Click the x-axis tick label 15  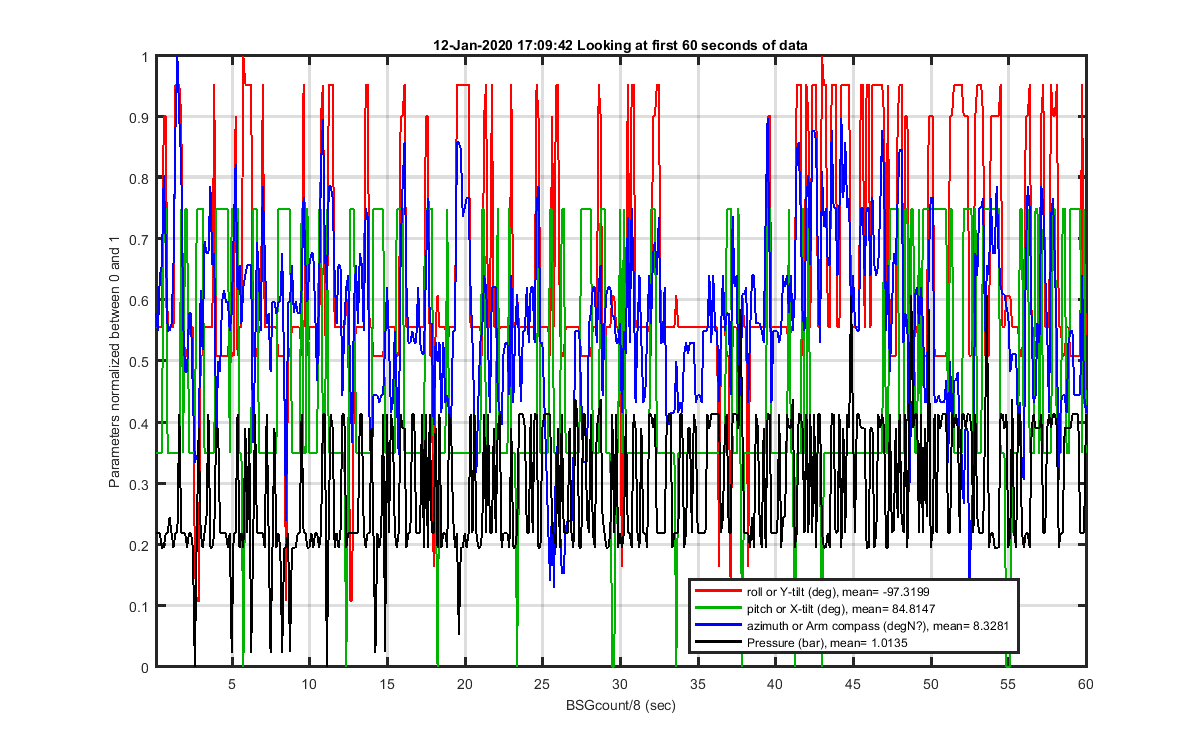tap(387, 684)
